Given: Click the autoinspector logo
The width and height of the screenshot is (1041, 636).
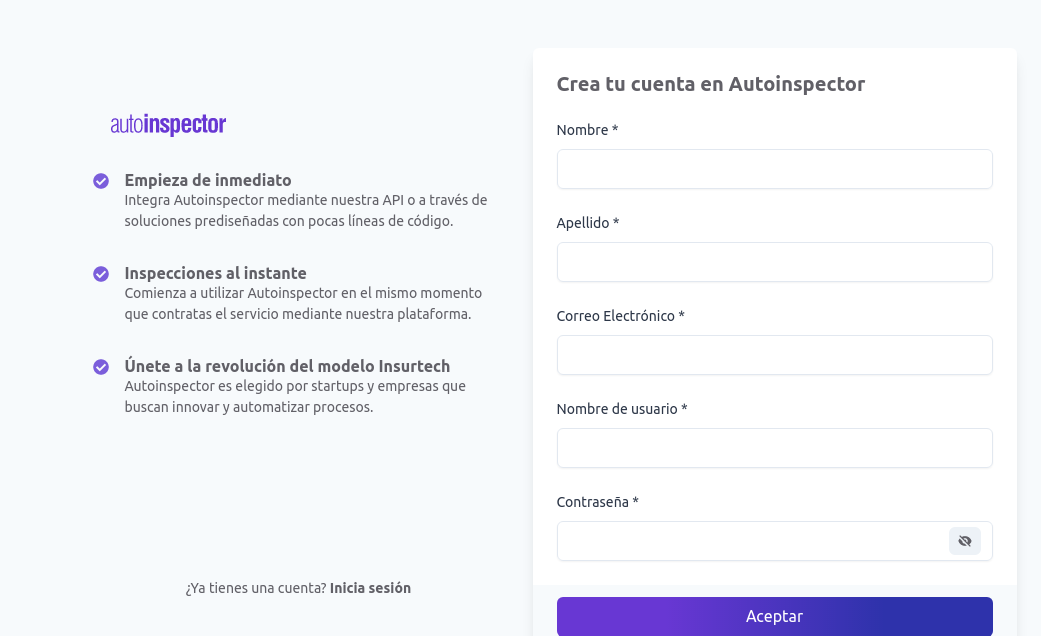Looking at the screenshot, I should click(x=168, y=124).
